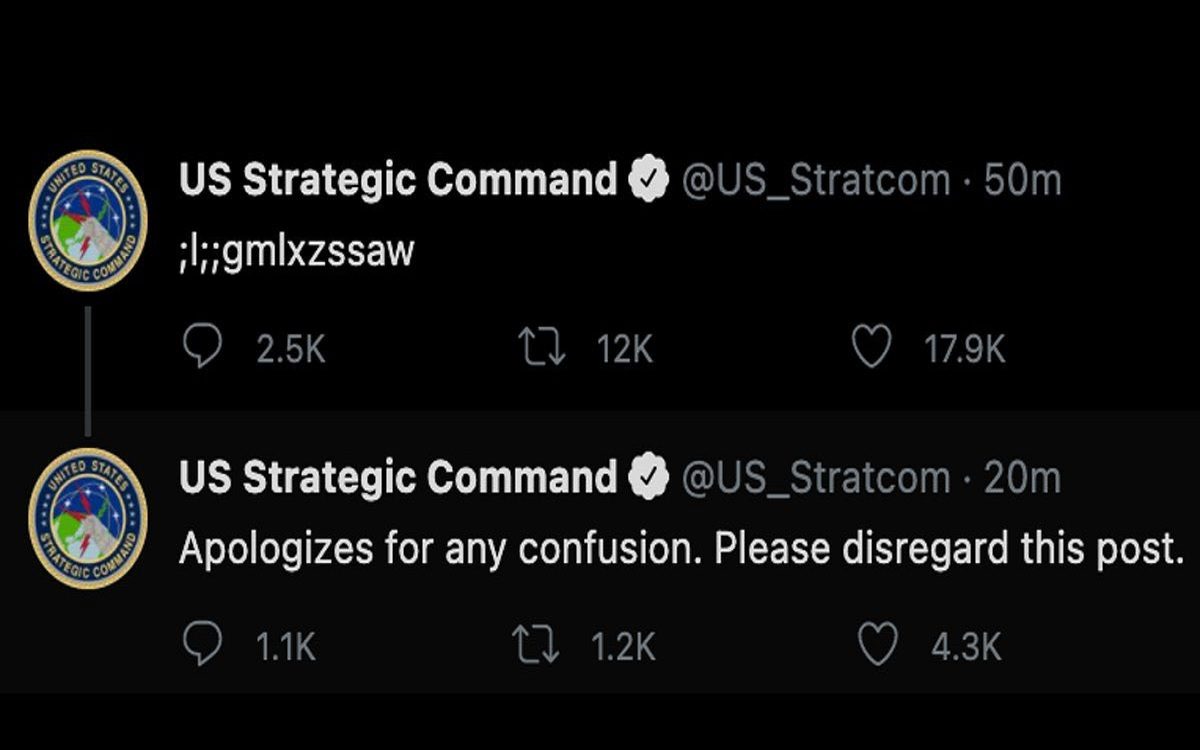Screen dimensions: 1200x750
Task: Click the @US_Stratcom handle in first tweet
Action: pos(815,180)
